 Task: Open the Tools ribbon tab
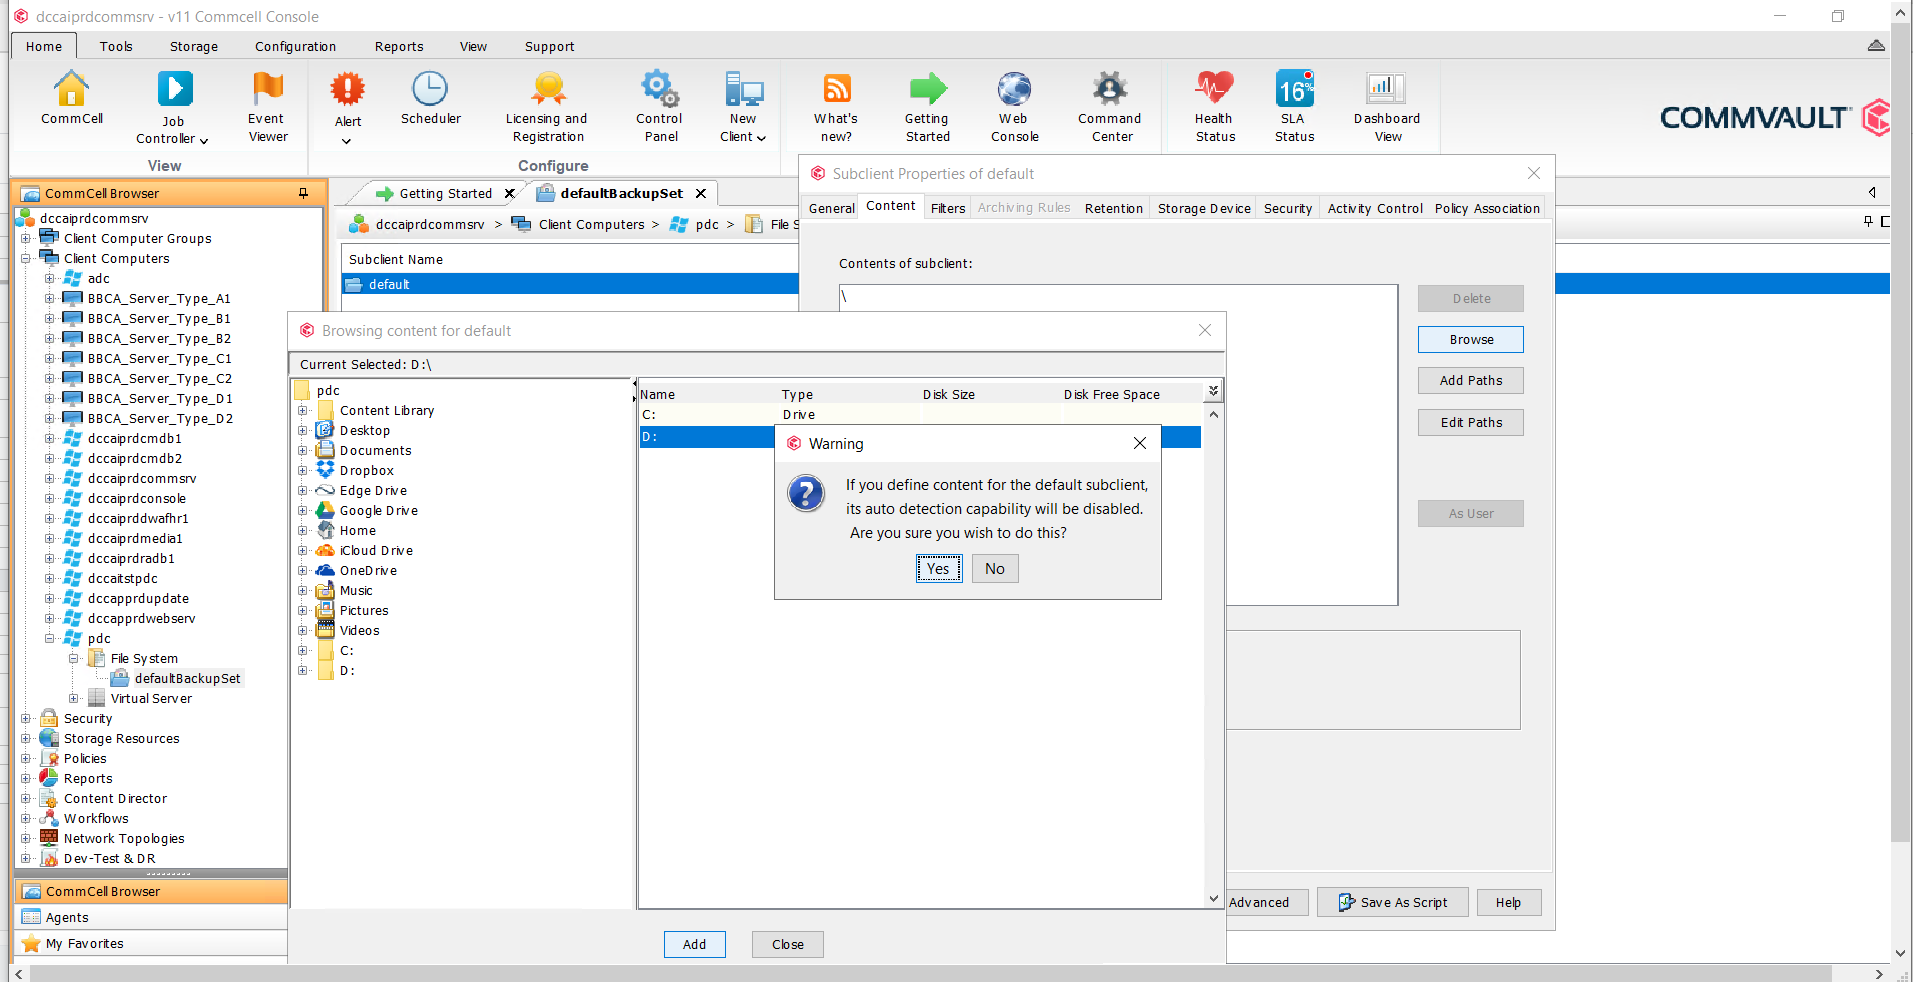click(116, 46)
